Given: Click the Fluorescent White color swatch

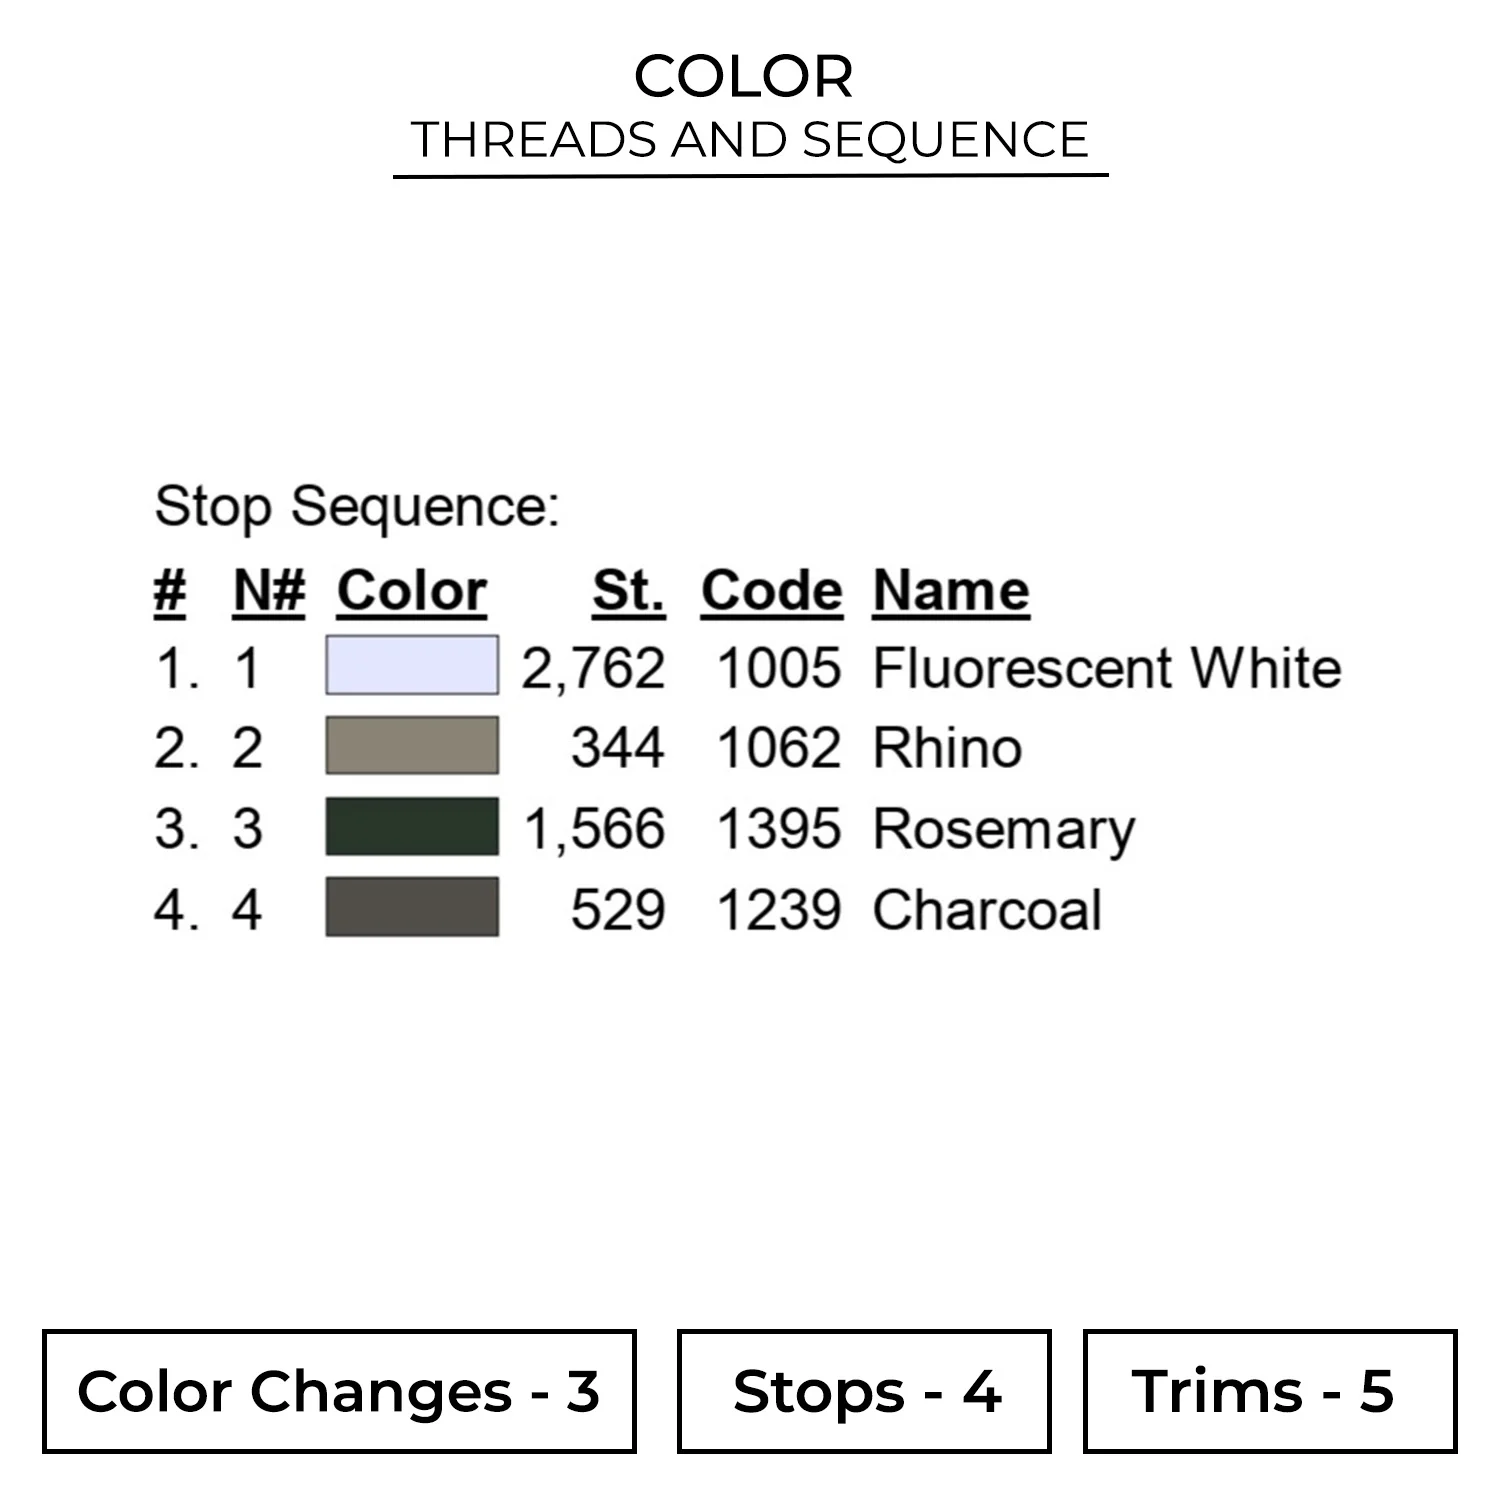Looking at the screenshot, I should pos(412,666).
